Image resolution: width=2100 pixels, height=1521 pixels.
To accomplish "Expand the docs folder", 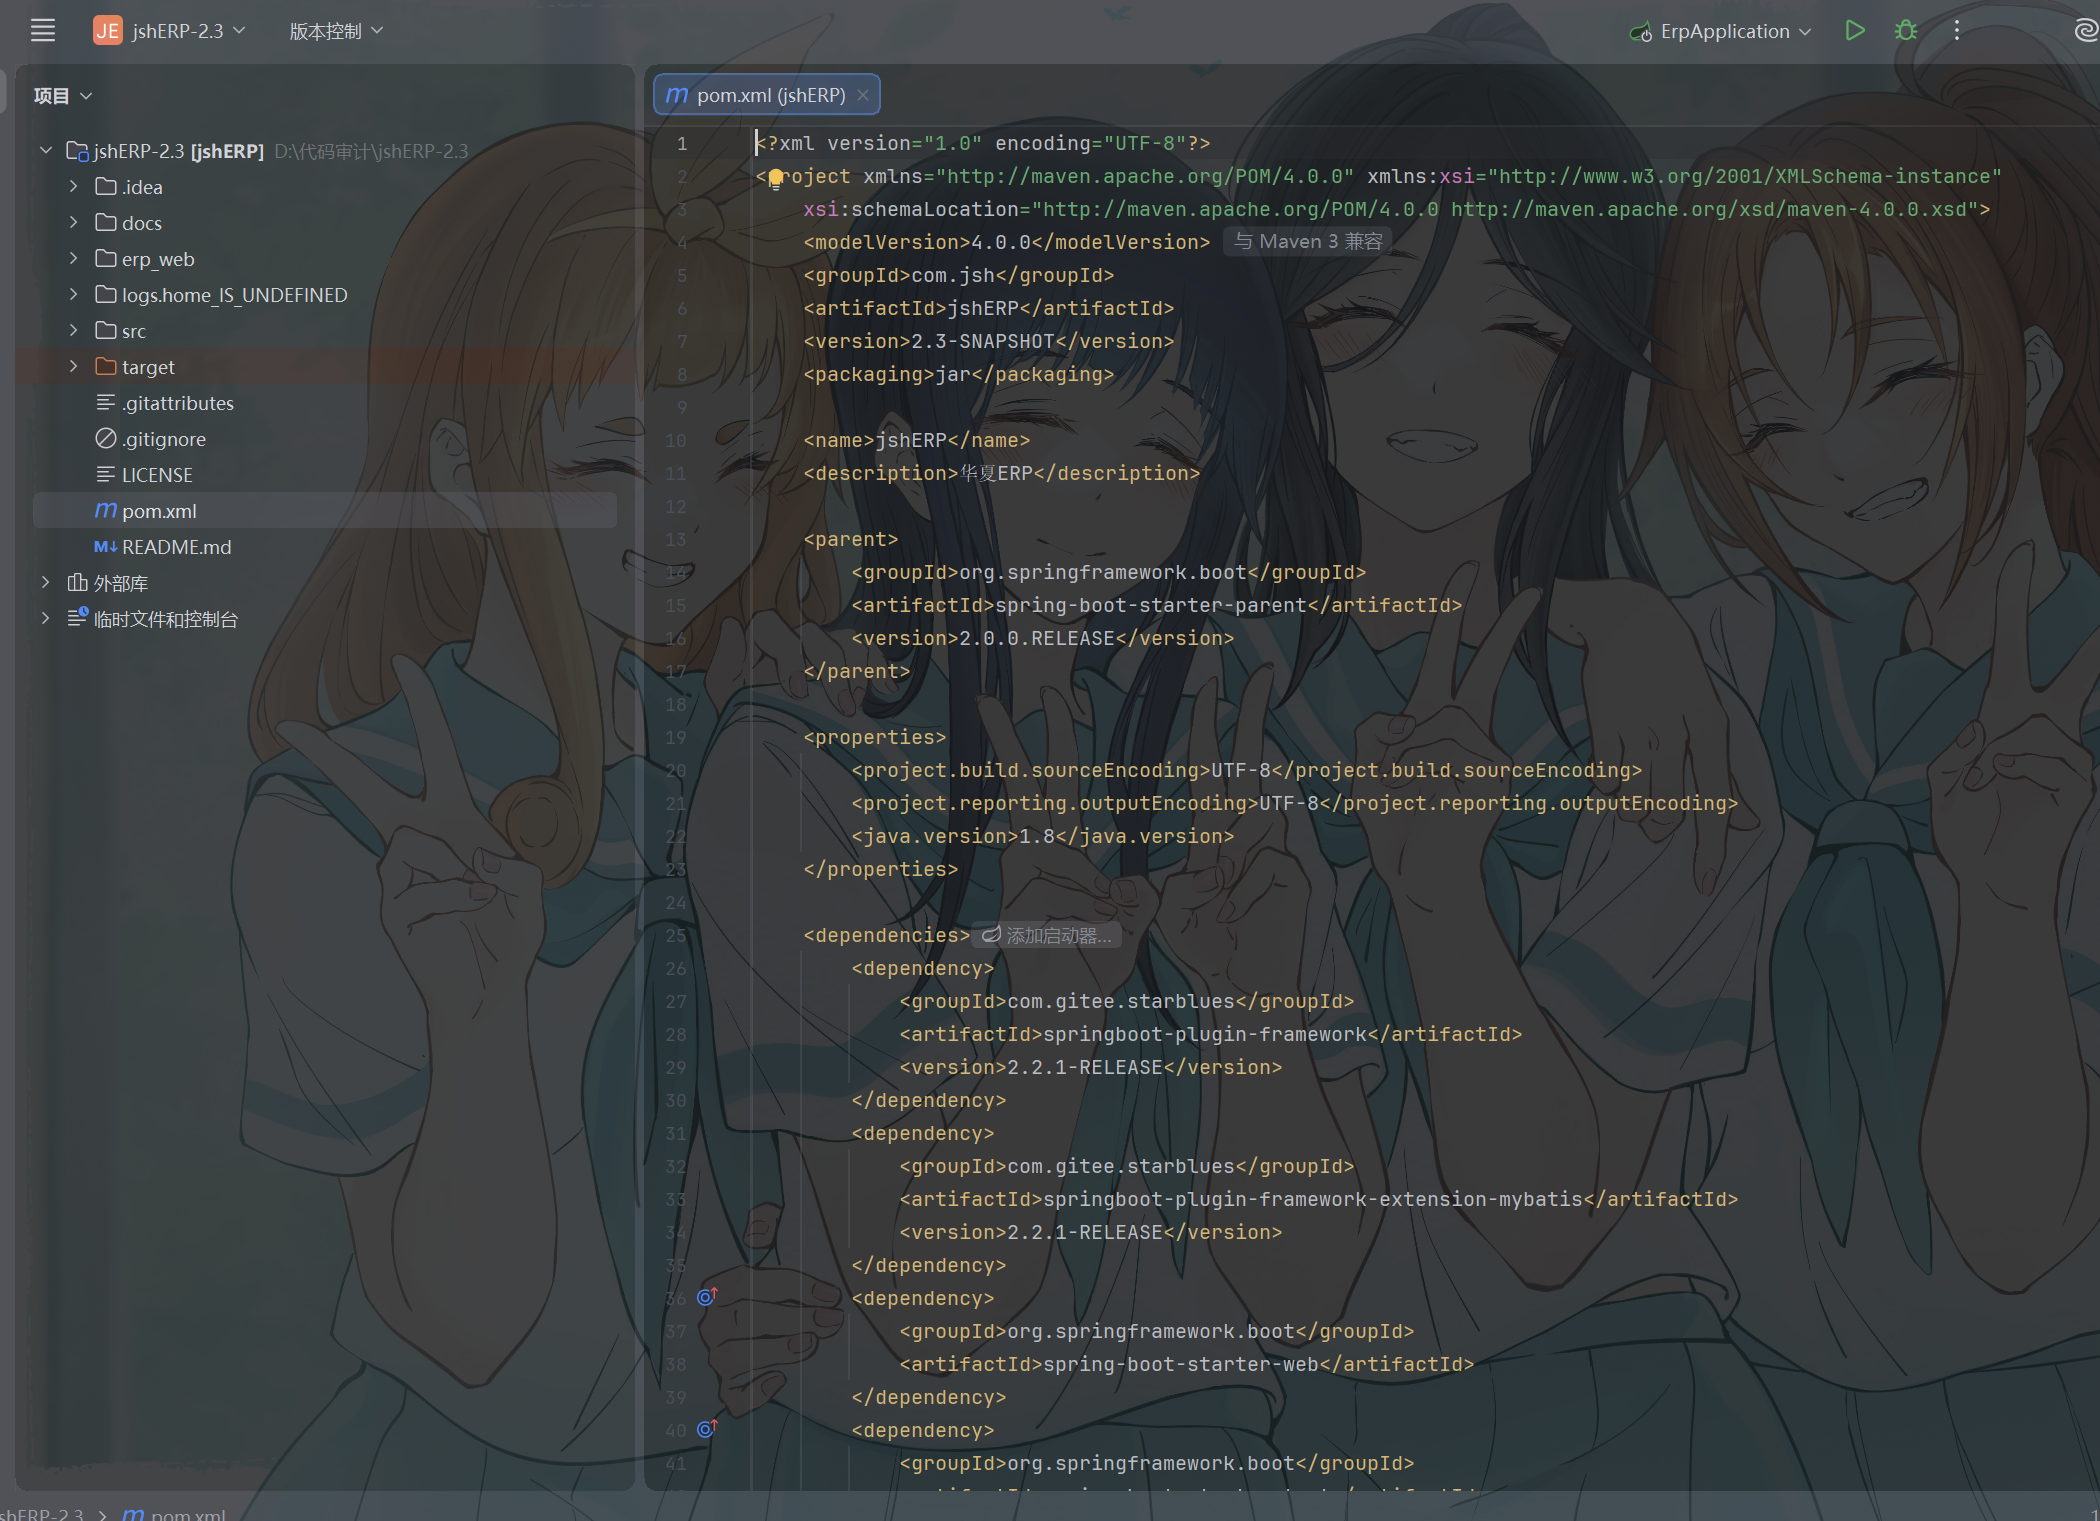I will point(73,222).
